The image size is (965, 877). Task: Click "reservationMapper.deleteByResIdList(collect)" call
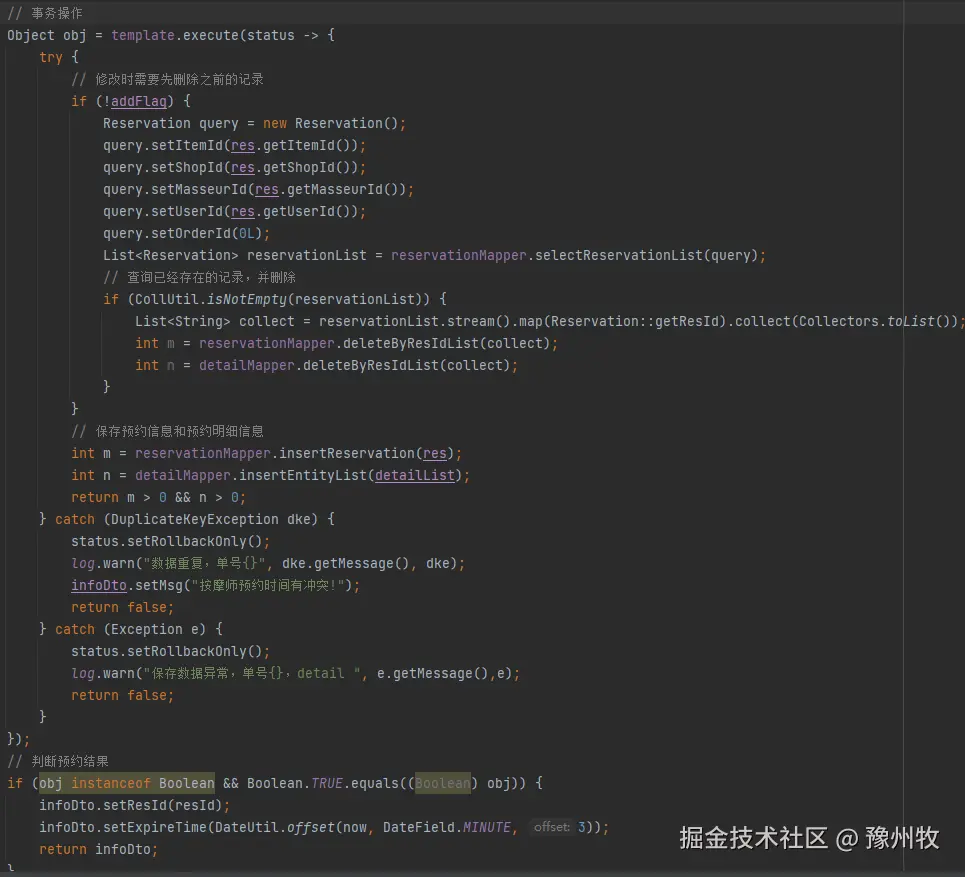click(x=374, y=343)
